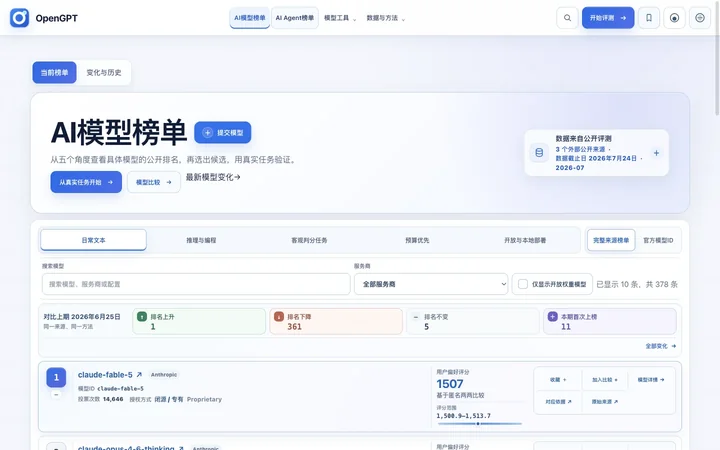Click 收藏 button for claude-fable-5

(558, 380)
